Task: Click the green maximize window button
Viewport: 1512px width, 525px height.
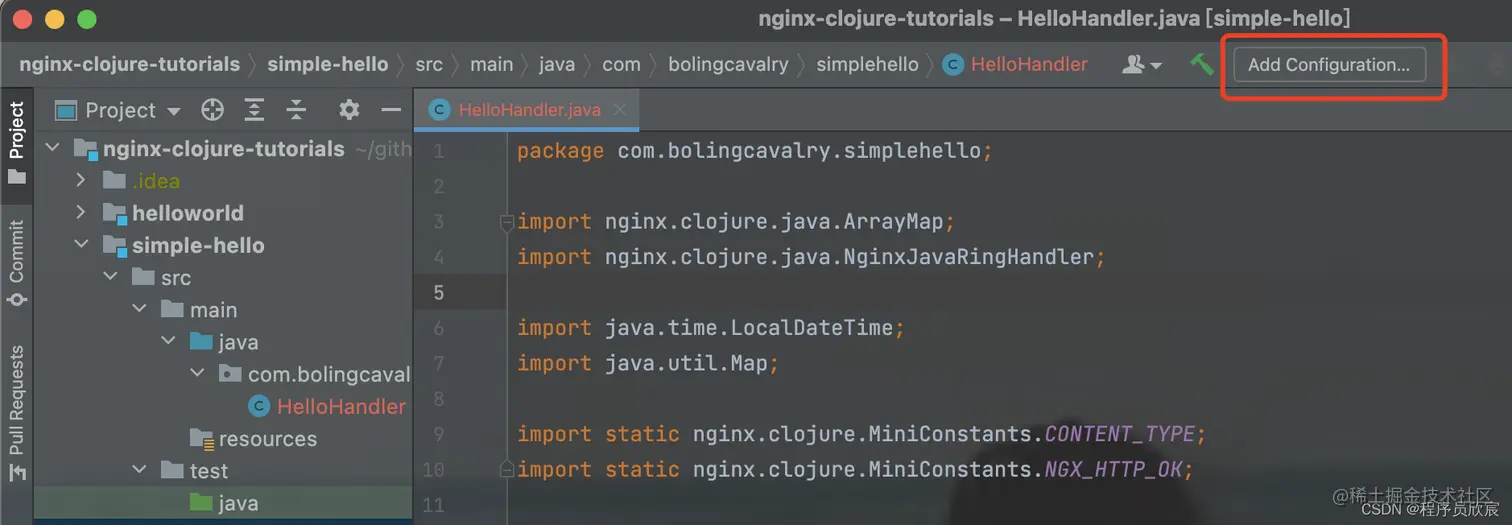Action: pyautogui.click(x=87, y=19)
